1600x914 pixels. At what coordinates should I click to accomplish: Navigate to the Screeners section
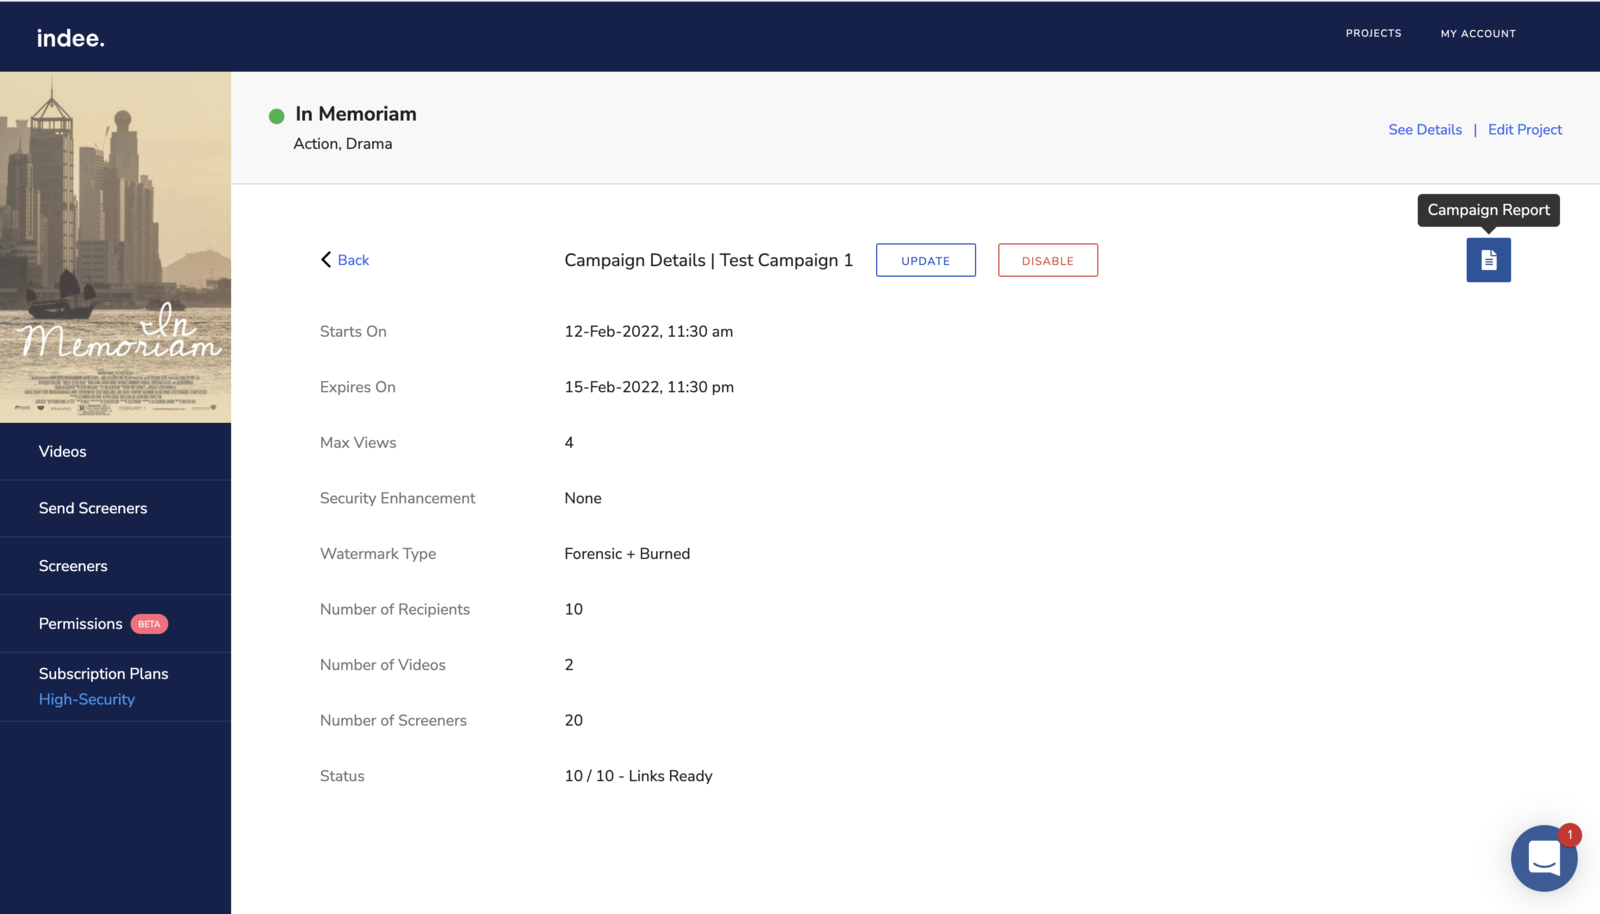(x=73, y=566)
